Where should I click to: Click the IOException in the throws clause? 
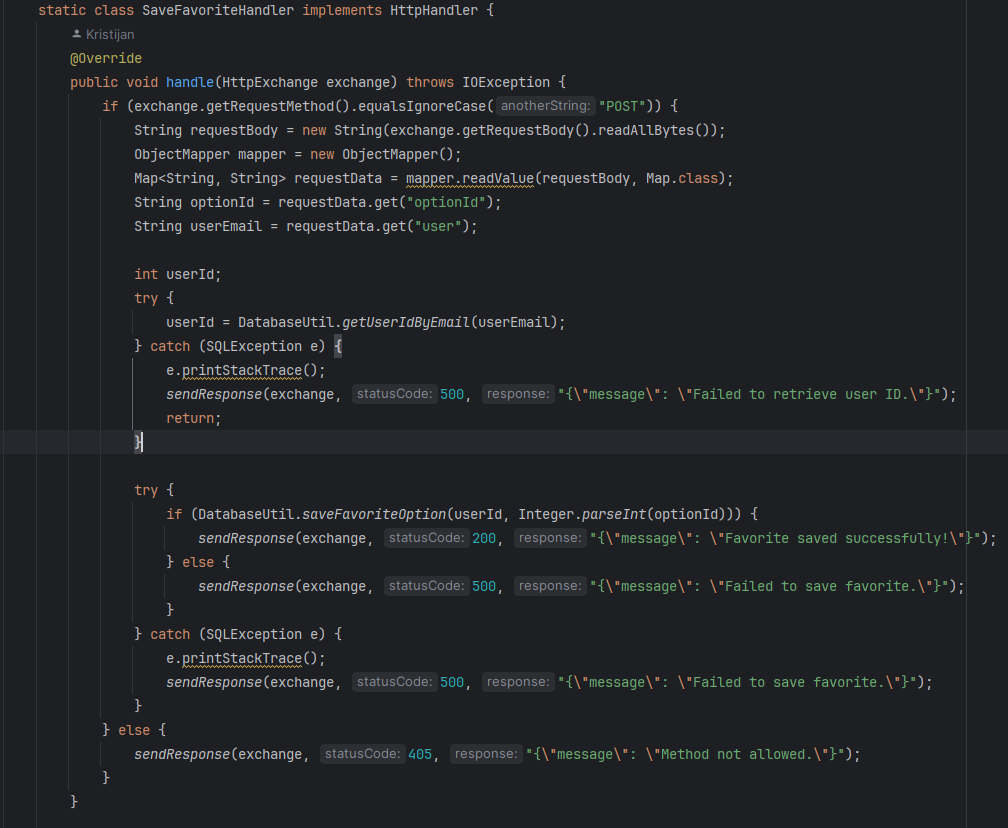click(506, 82)
